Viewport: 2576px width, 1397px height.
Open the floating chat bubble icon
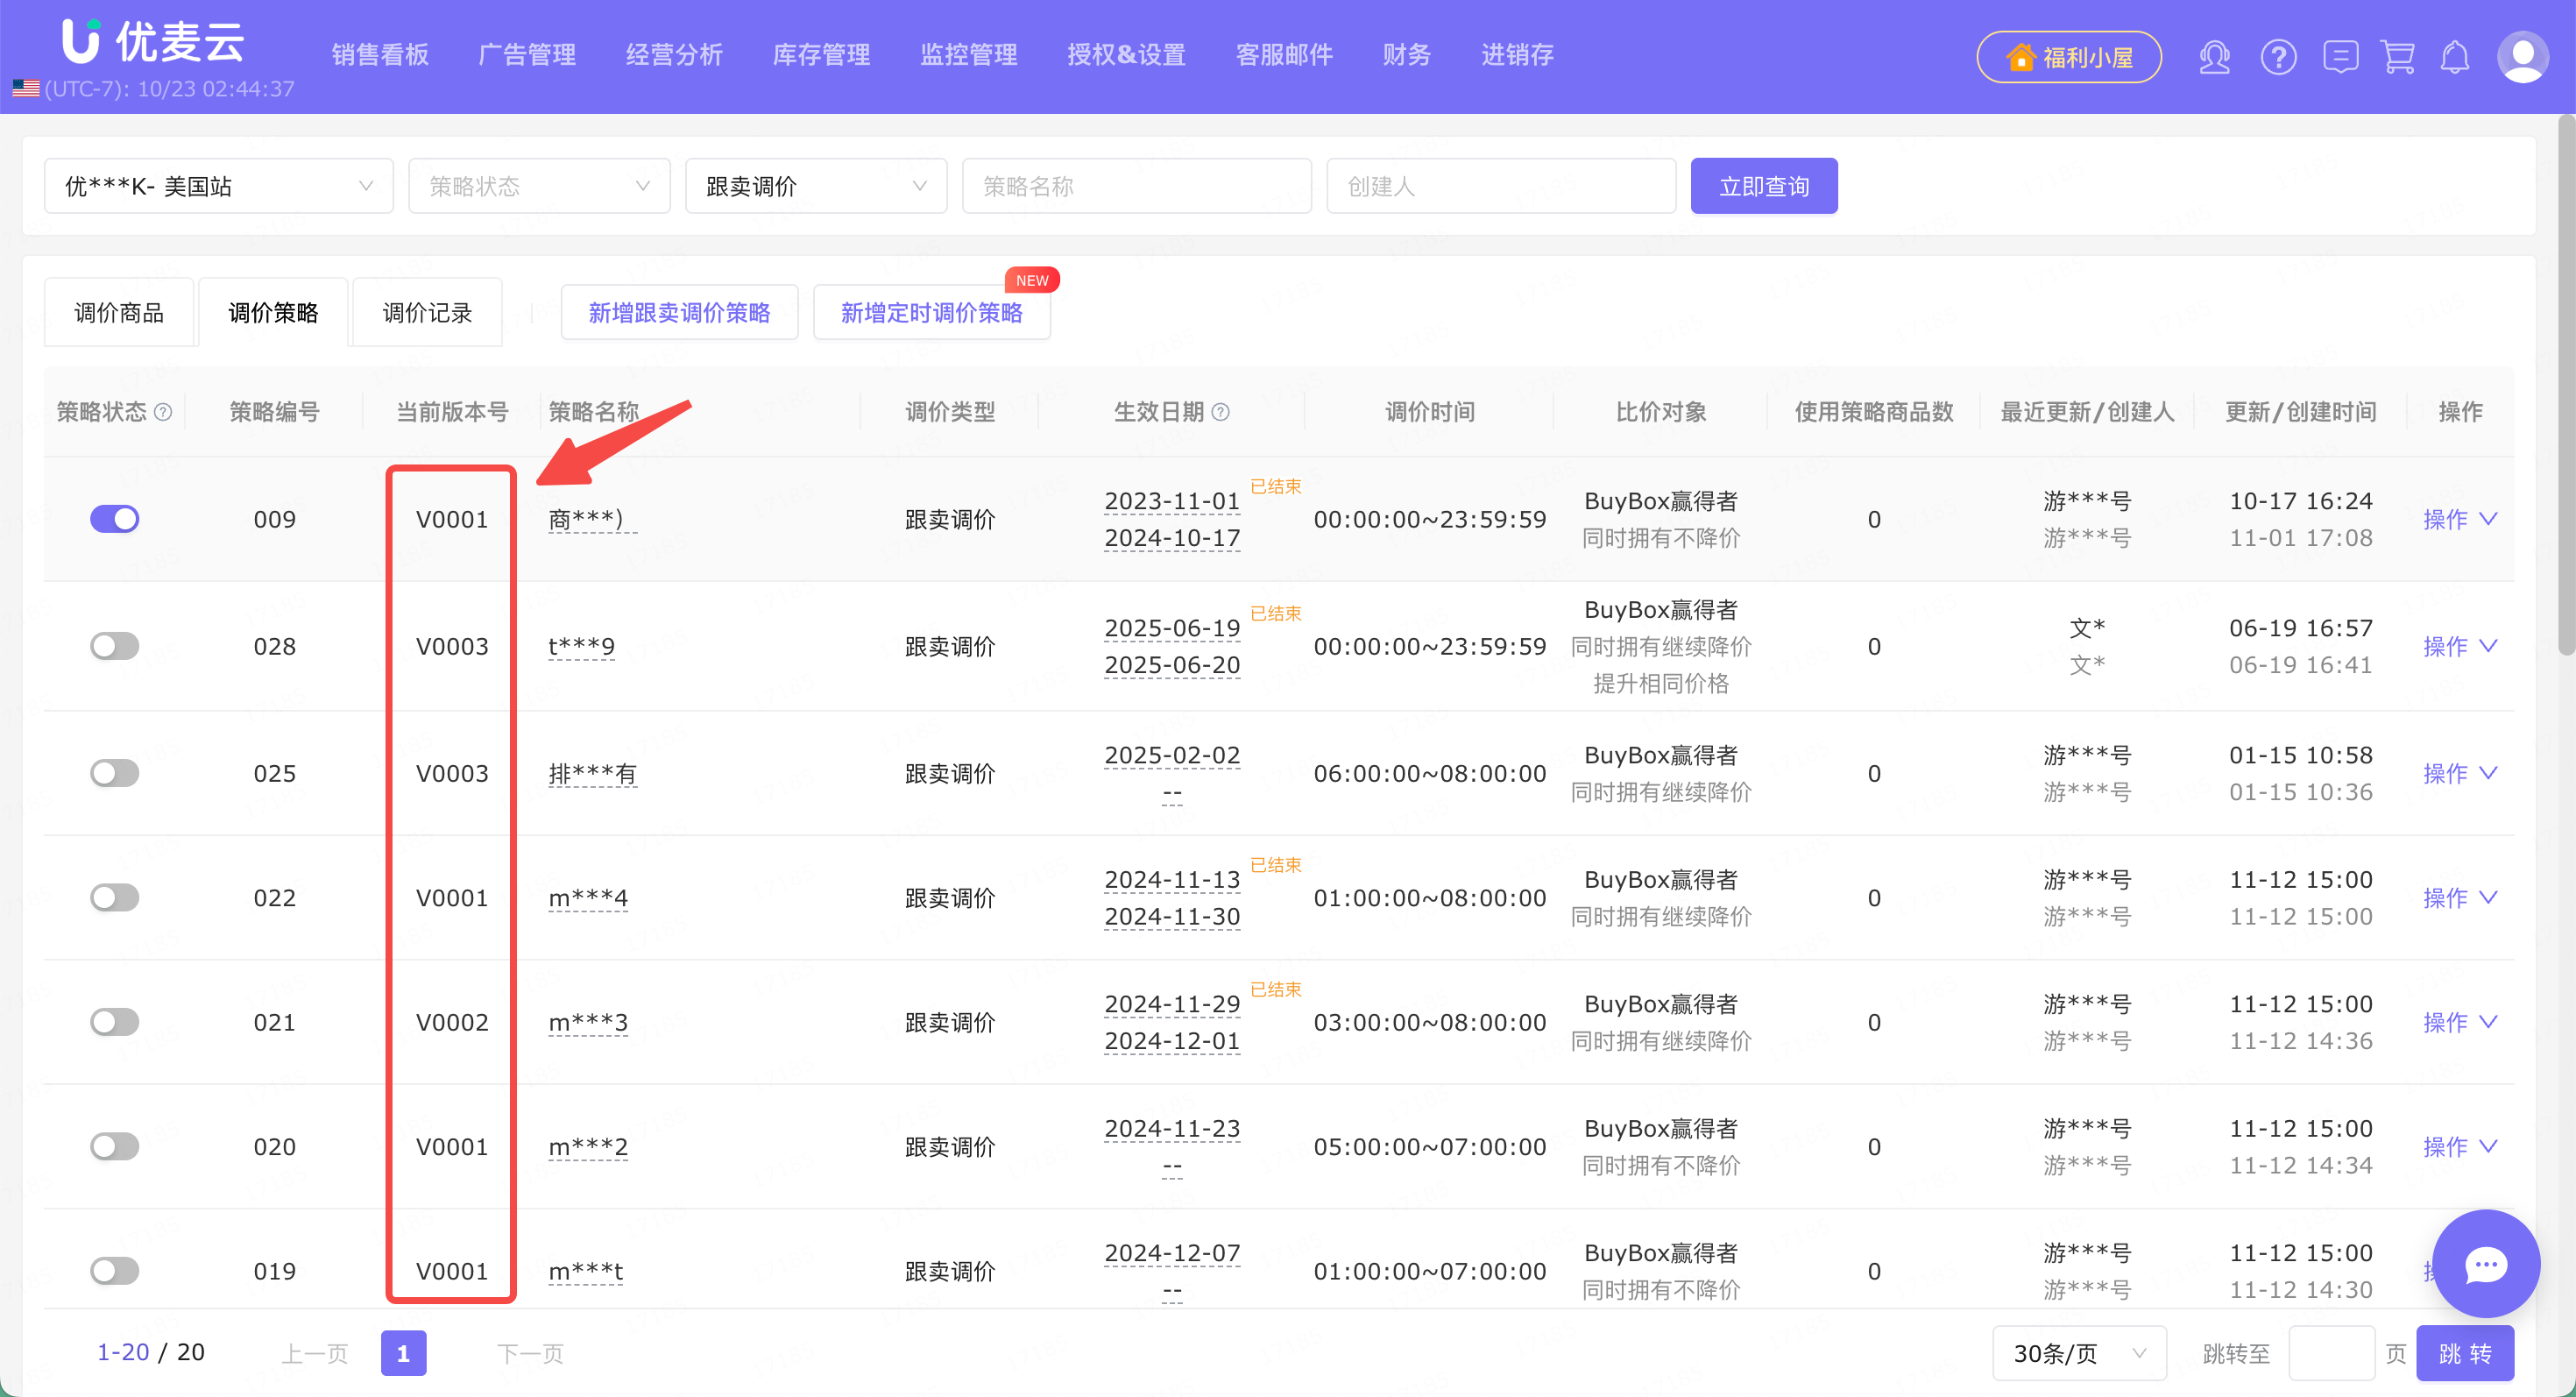coord(2485,1264)
